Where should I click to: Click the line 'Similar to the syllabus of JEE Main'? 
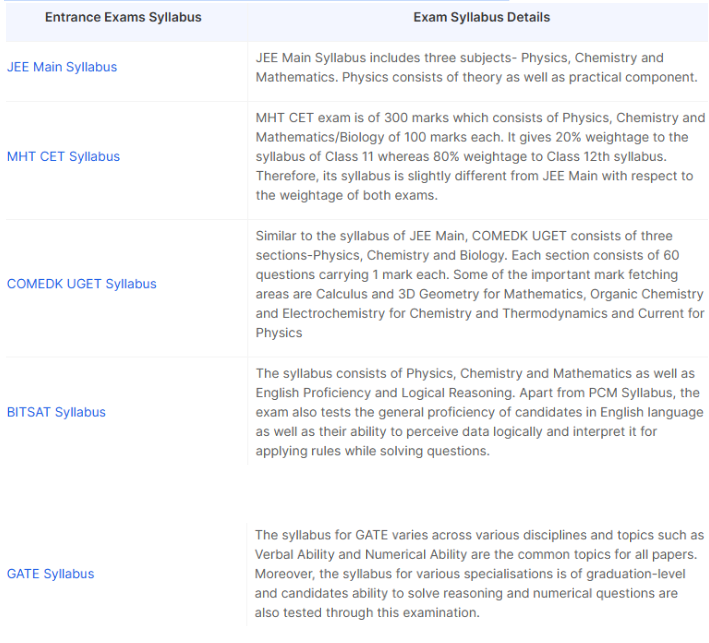(464, 236)
